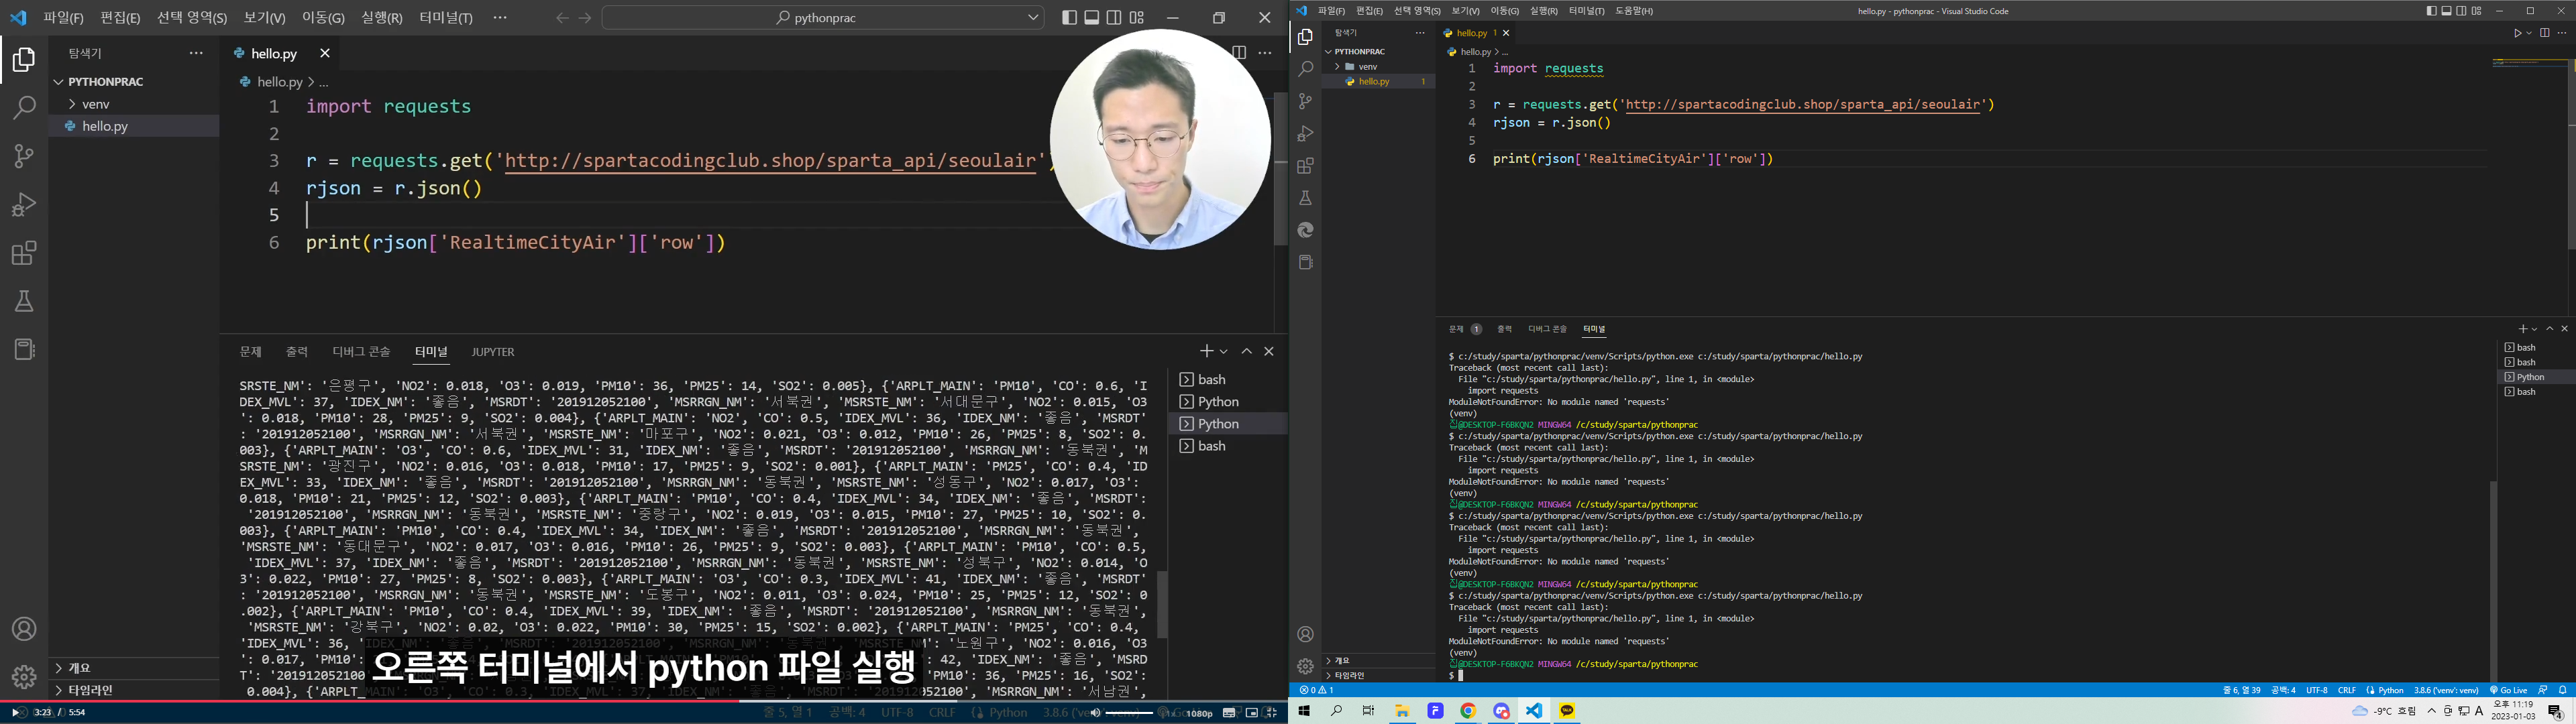Open 보기(V) menu in right VS Code
The width and height of the screenshot is (2576, 724).
1465,11
